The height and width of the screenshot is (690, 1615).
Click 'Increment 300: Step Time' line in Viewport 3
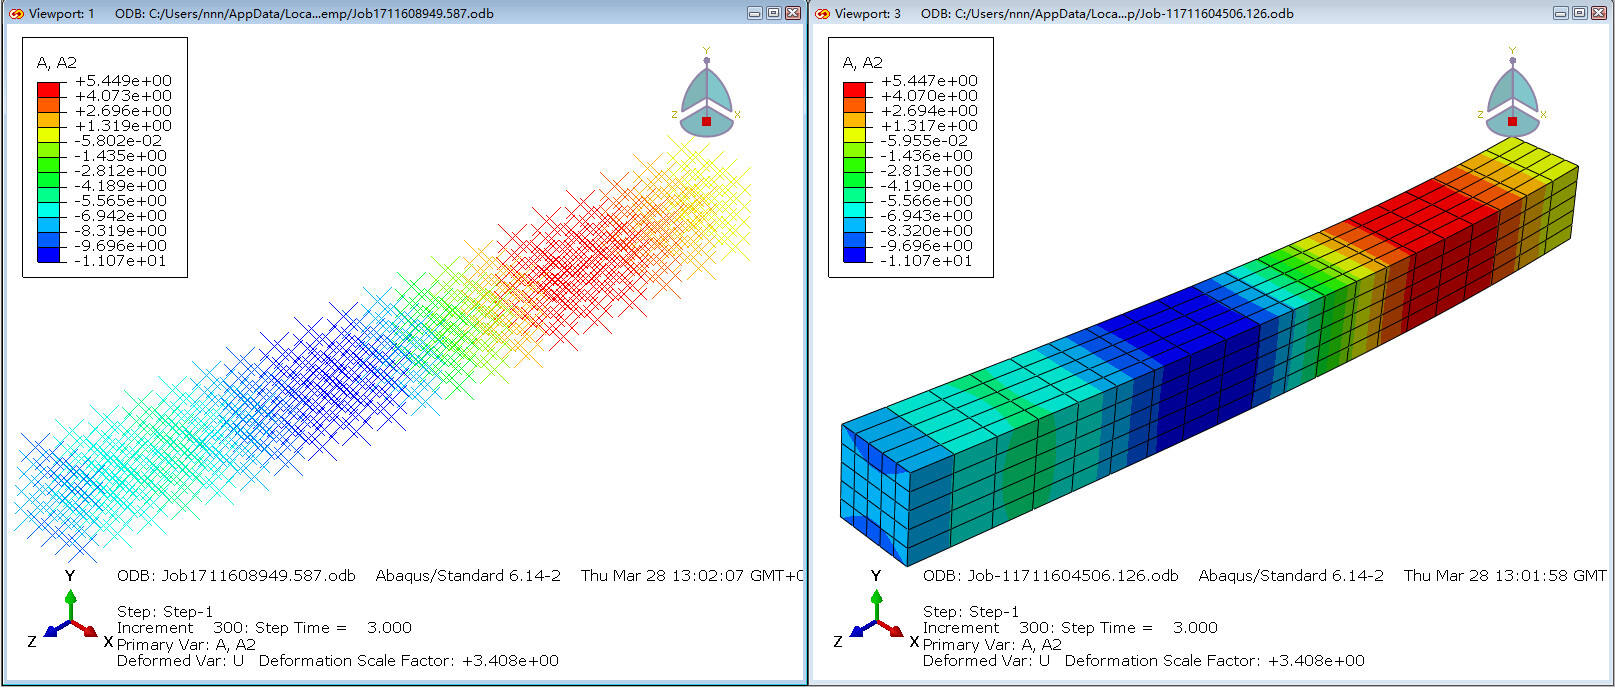[x=1070, y=628]
